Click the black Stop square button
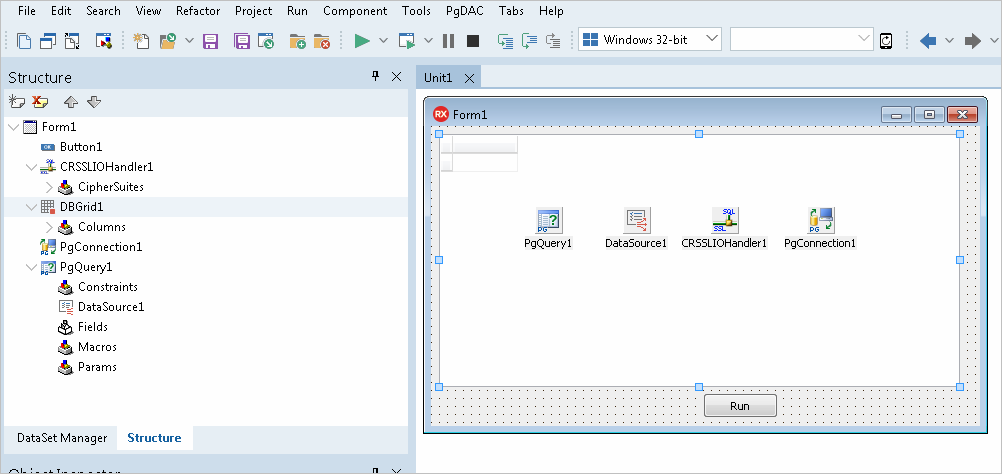 click(x=473, y=42)
